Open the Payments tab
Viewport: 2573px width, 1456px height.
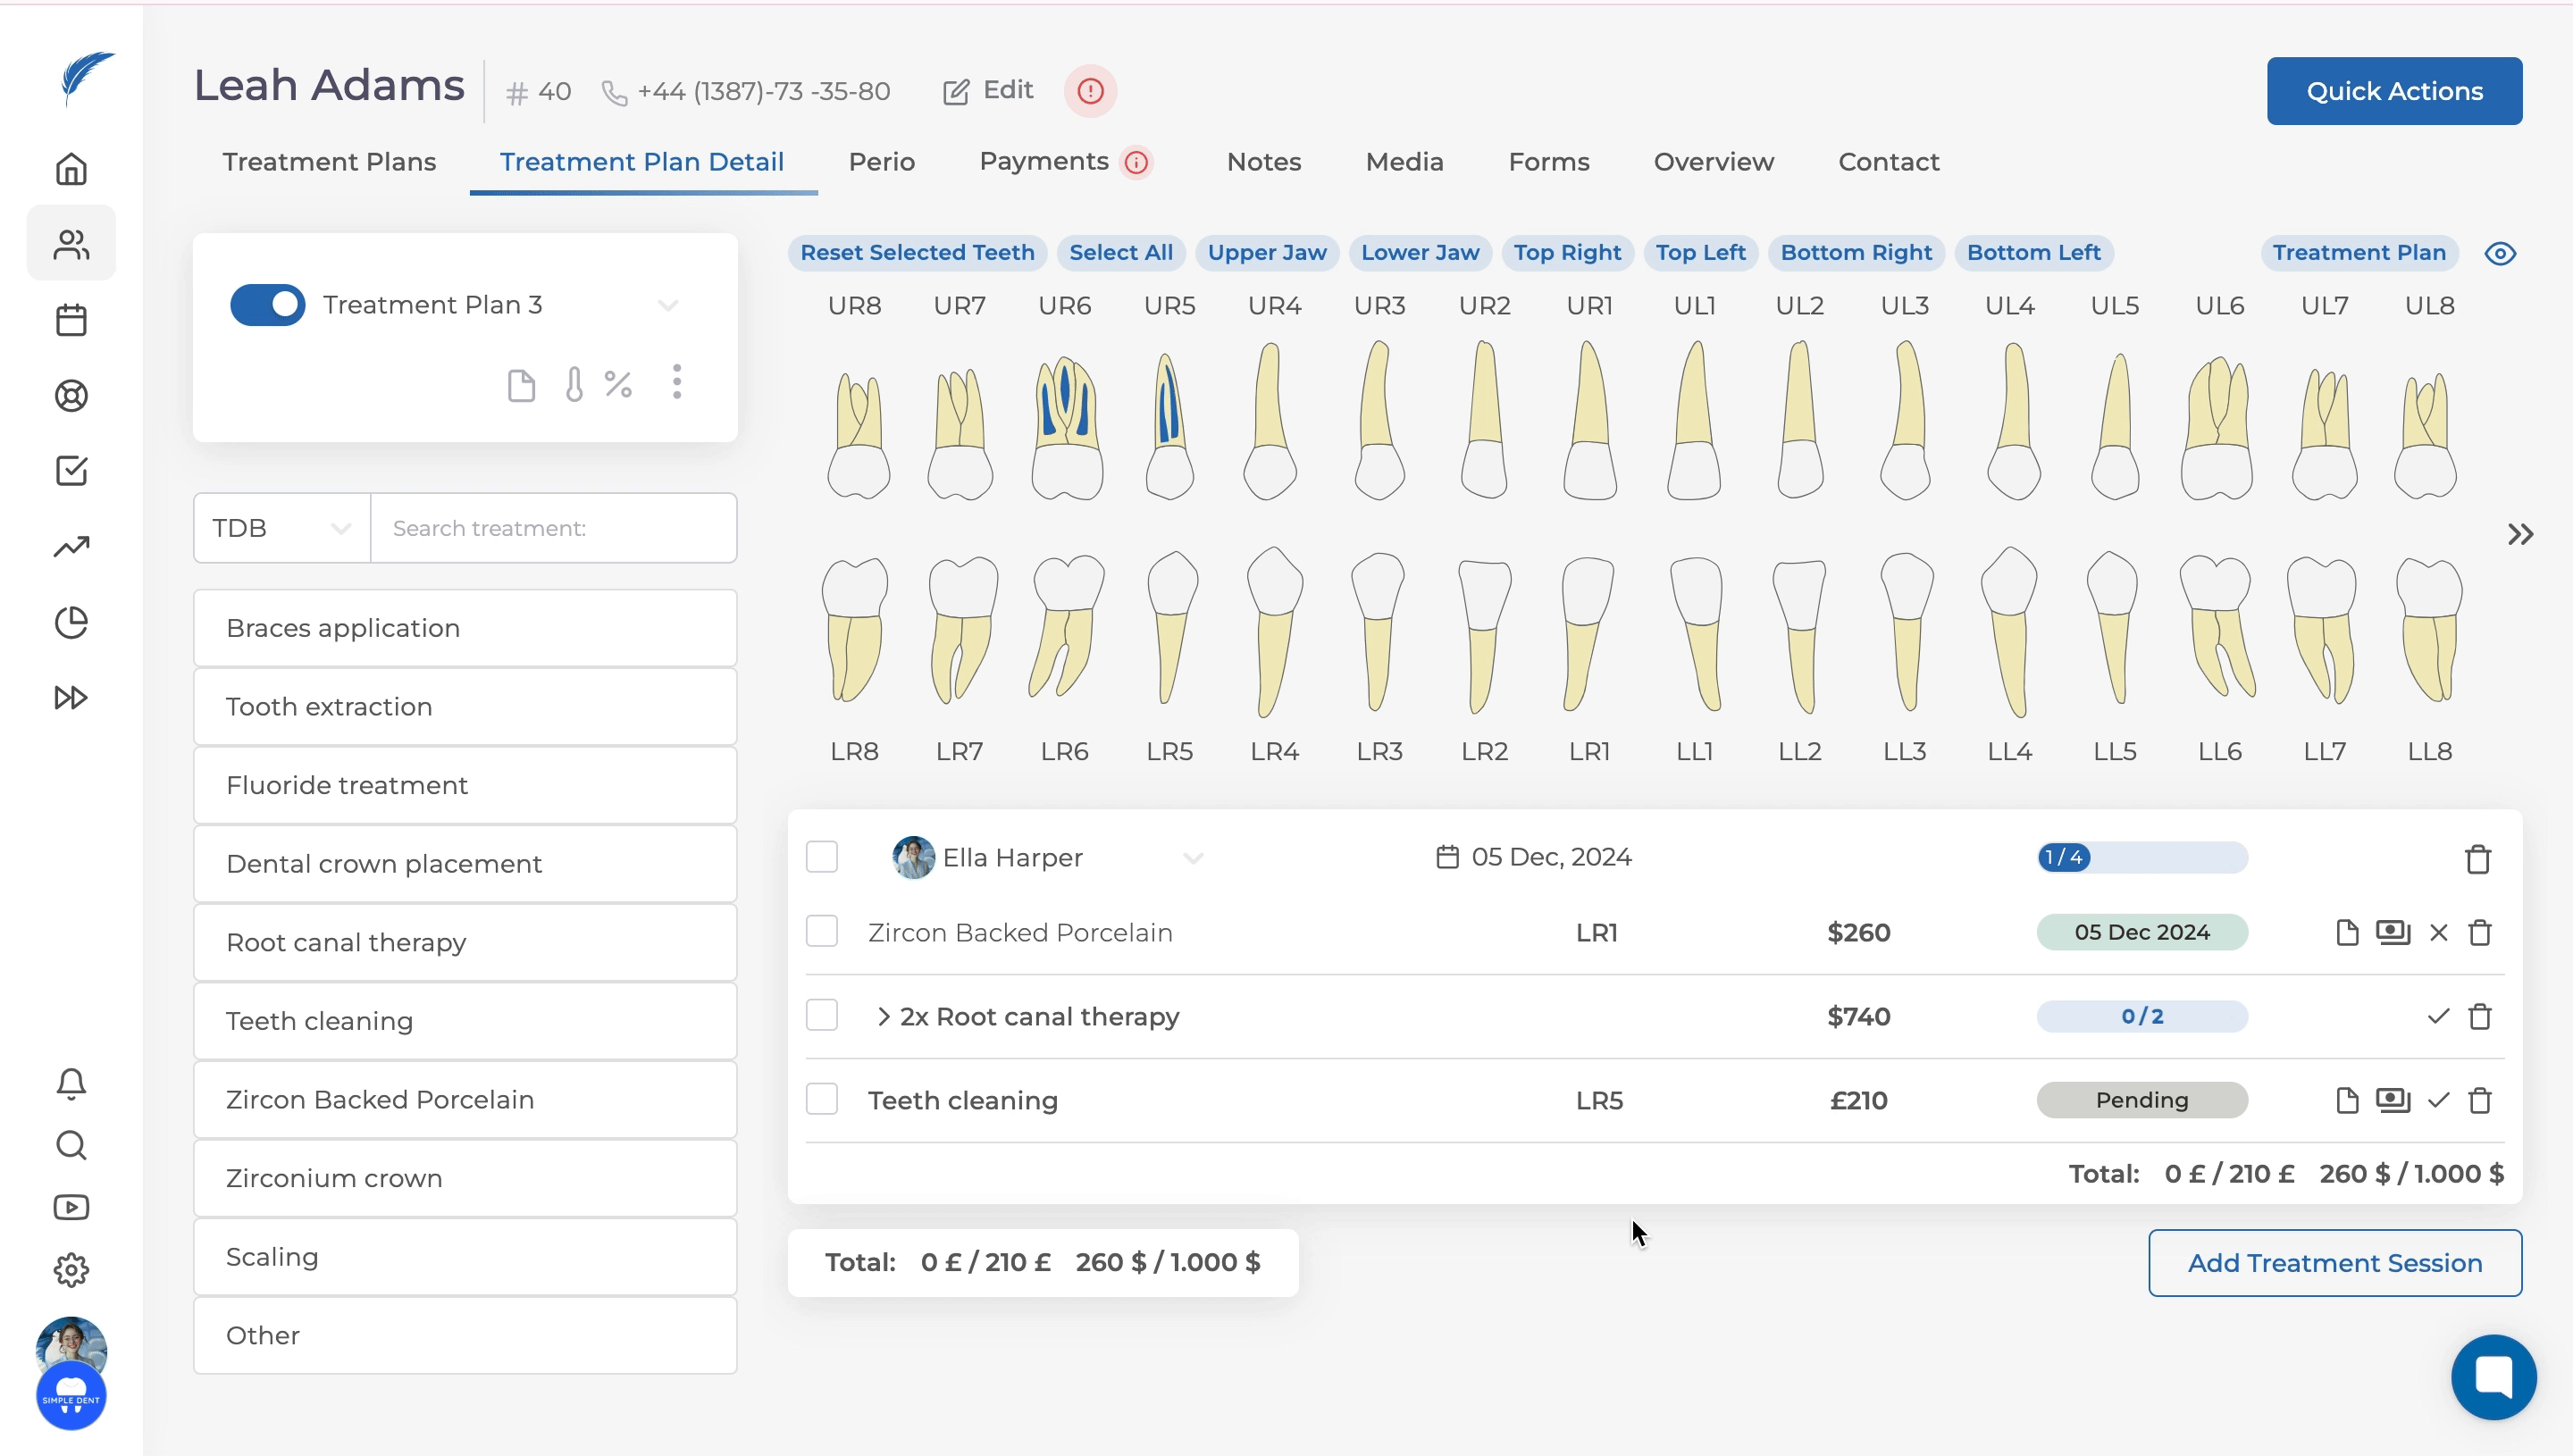click(x=1044, y=162)
